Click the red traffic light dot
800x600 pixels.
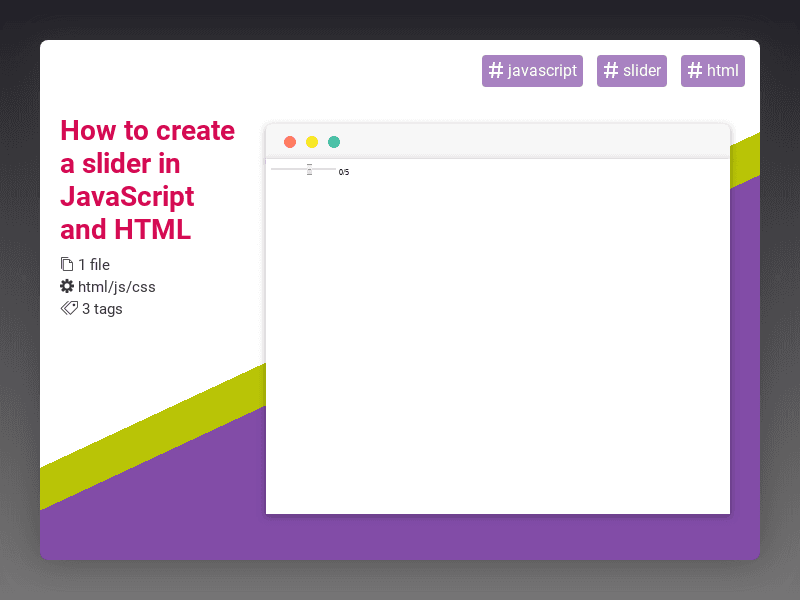click(x=289, y=142)
